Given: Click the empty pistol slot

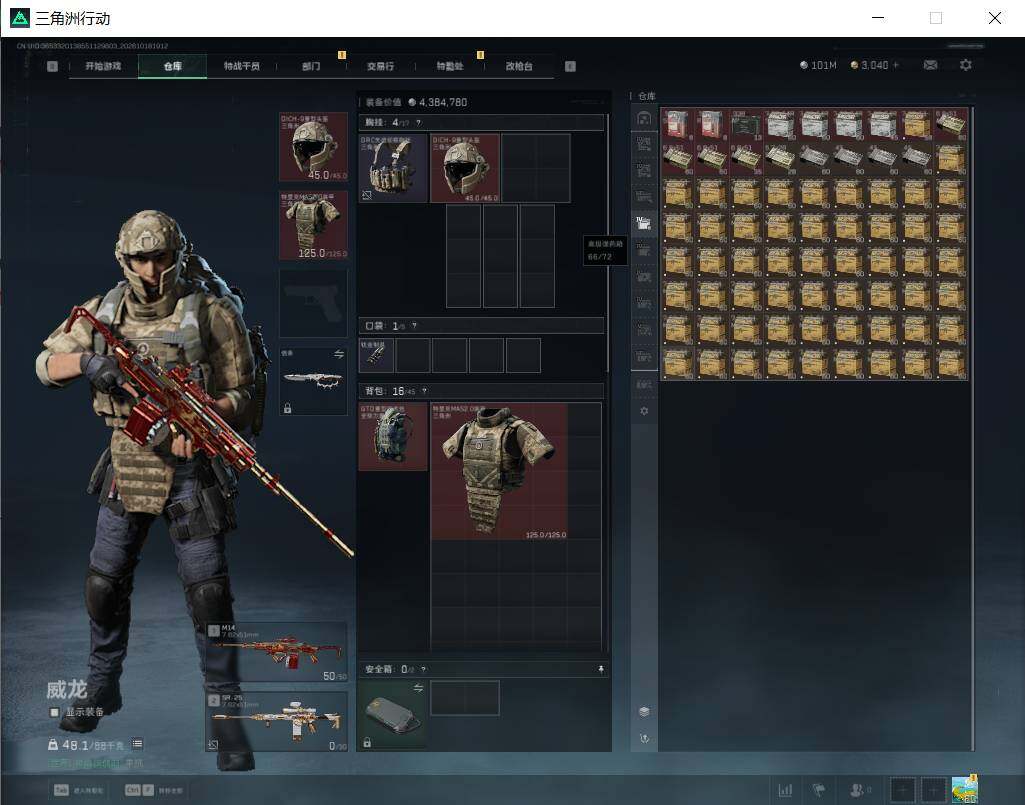Looking at the screenshot, I should click(313, 303).
